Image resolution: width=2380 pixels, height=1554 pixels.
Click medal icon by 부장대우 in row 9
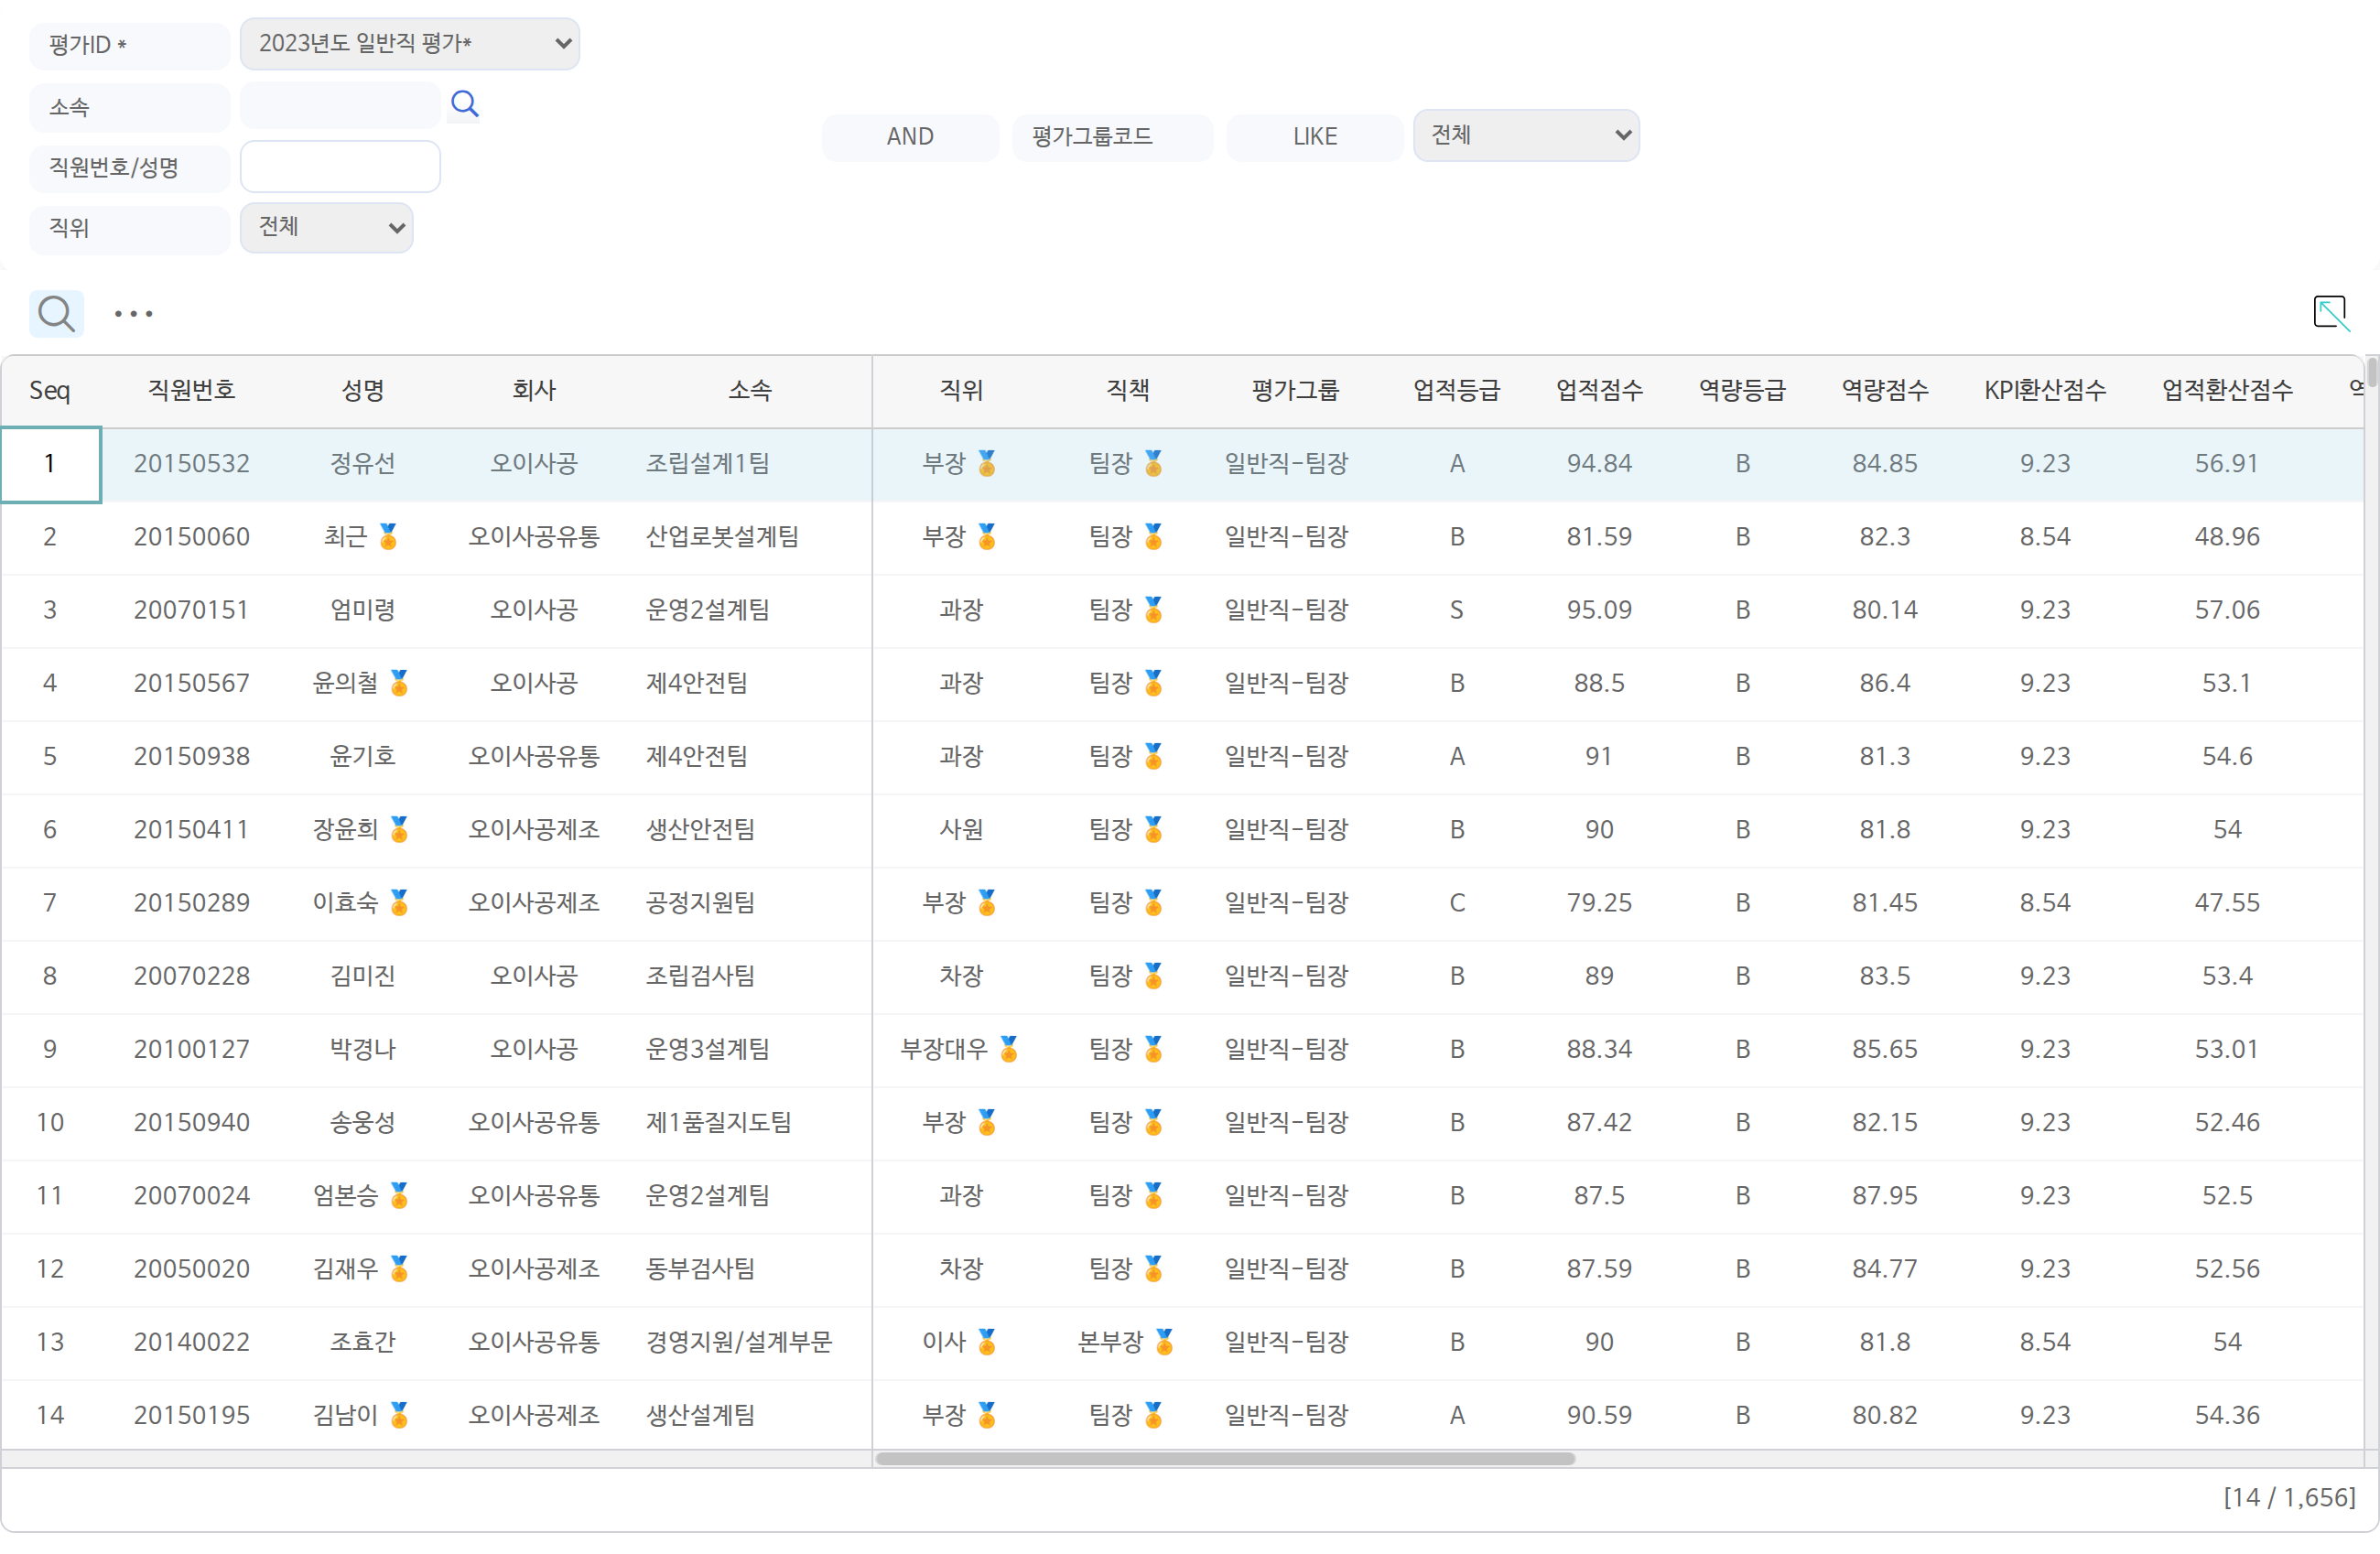(x=1008, y=1049)
